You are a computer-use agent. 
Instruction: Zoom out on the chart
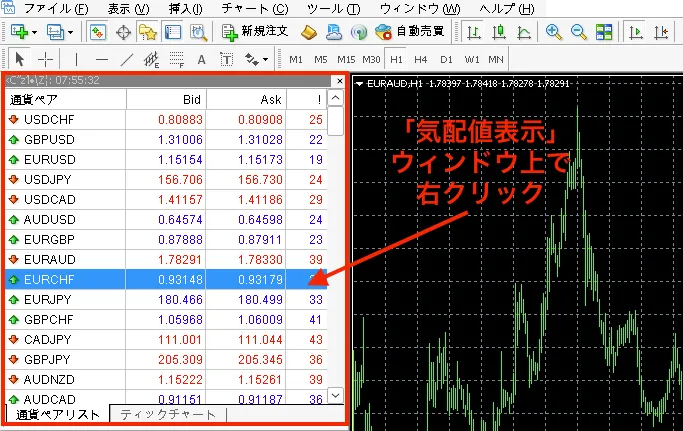coord(578,32)
